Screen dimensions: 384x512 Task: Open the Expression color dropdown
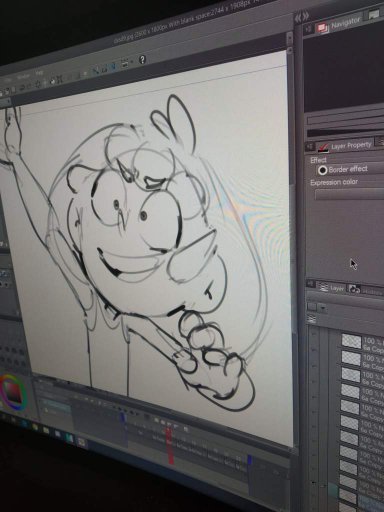(349, 193)
